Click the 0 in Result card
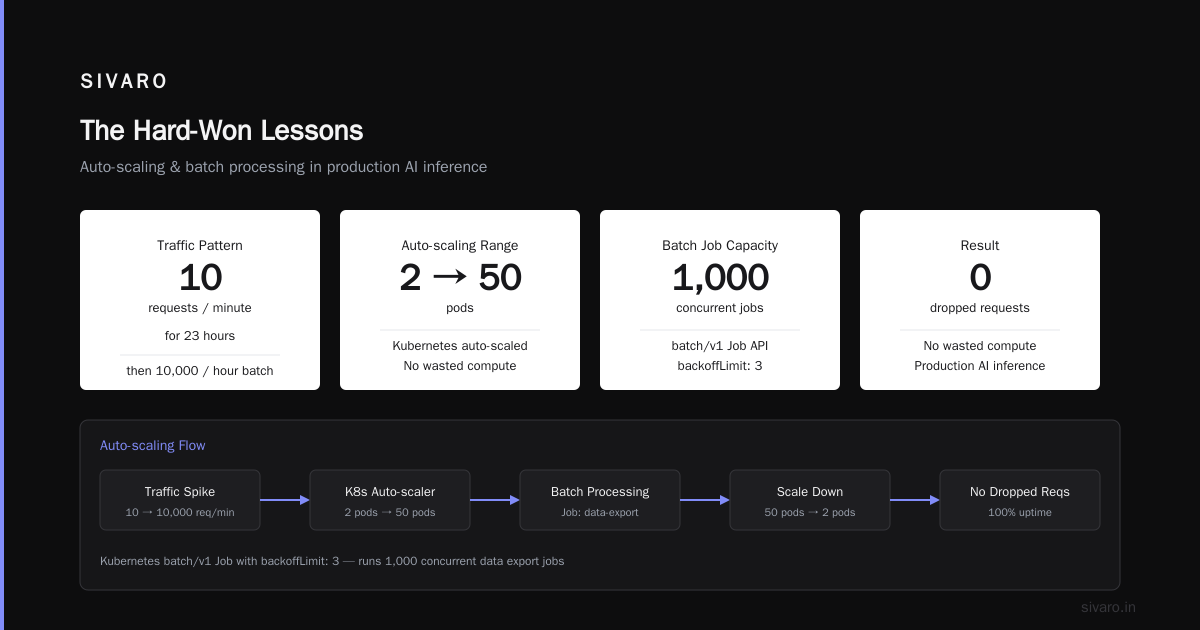This screenshot has height=630, width=1200. pos(980,277)
